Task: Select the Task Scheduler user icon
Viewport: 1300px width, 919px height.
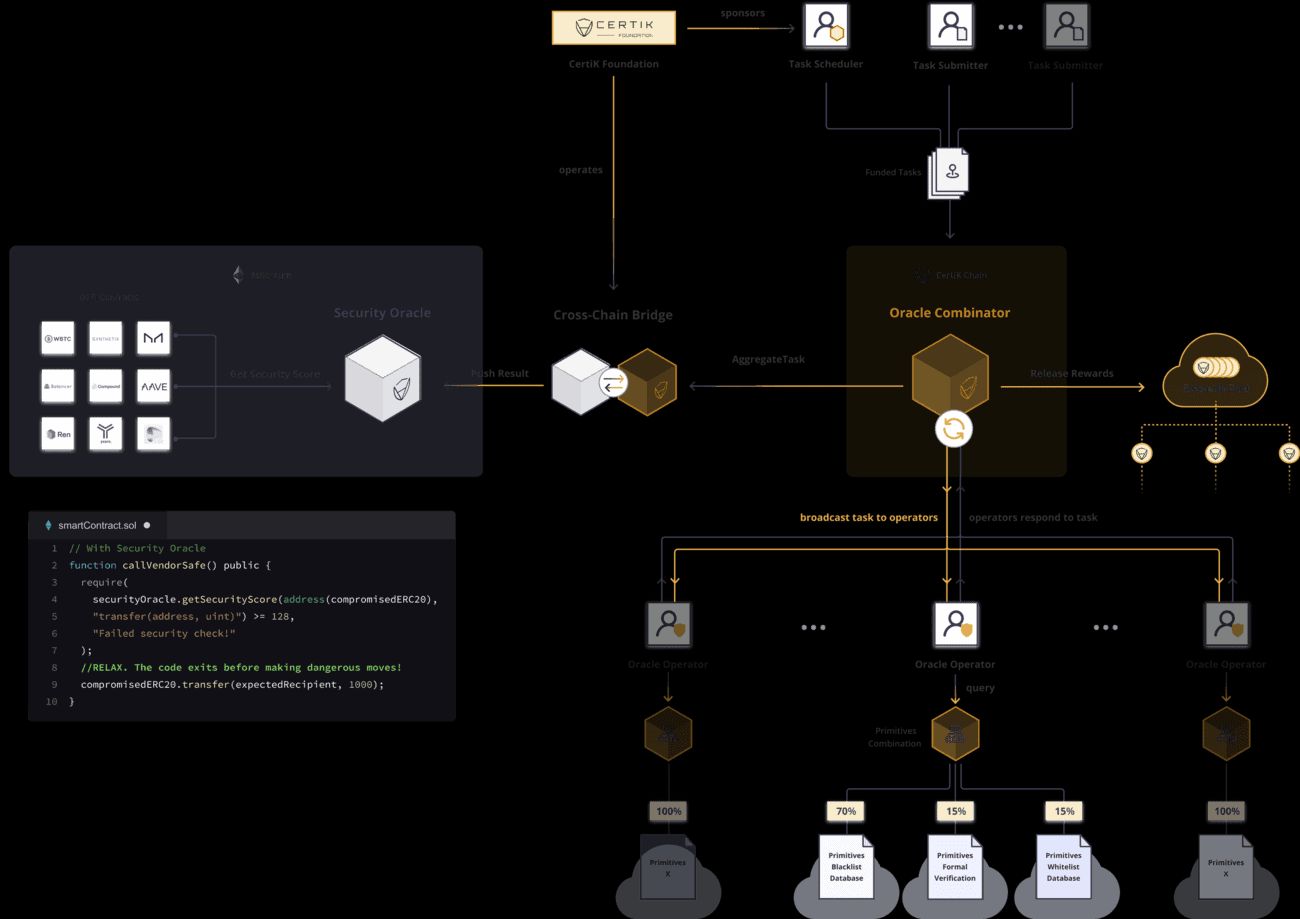Action: [x=825, y=25]
